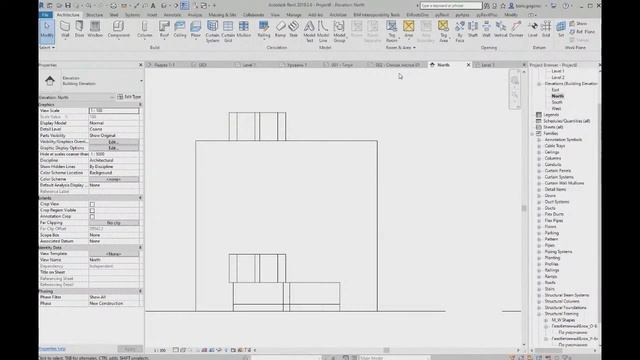The height and width of the screenshot is (360, 640).
Task: Click the keyword search box
Action: click(x=451, y=6)
